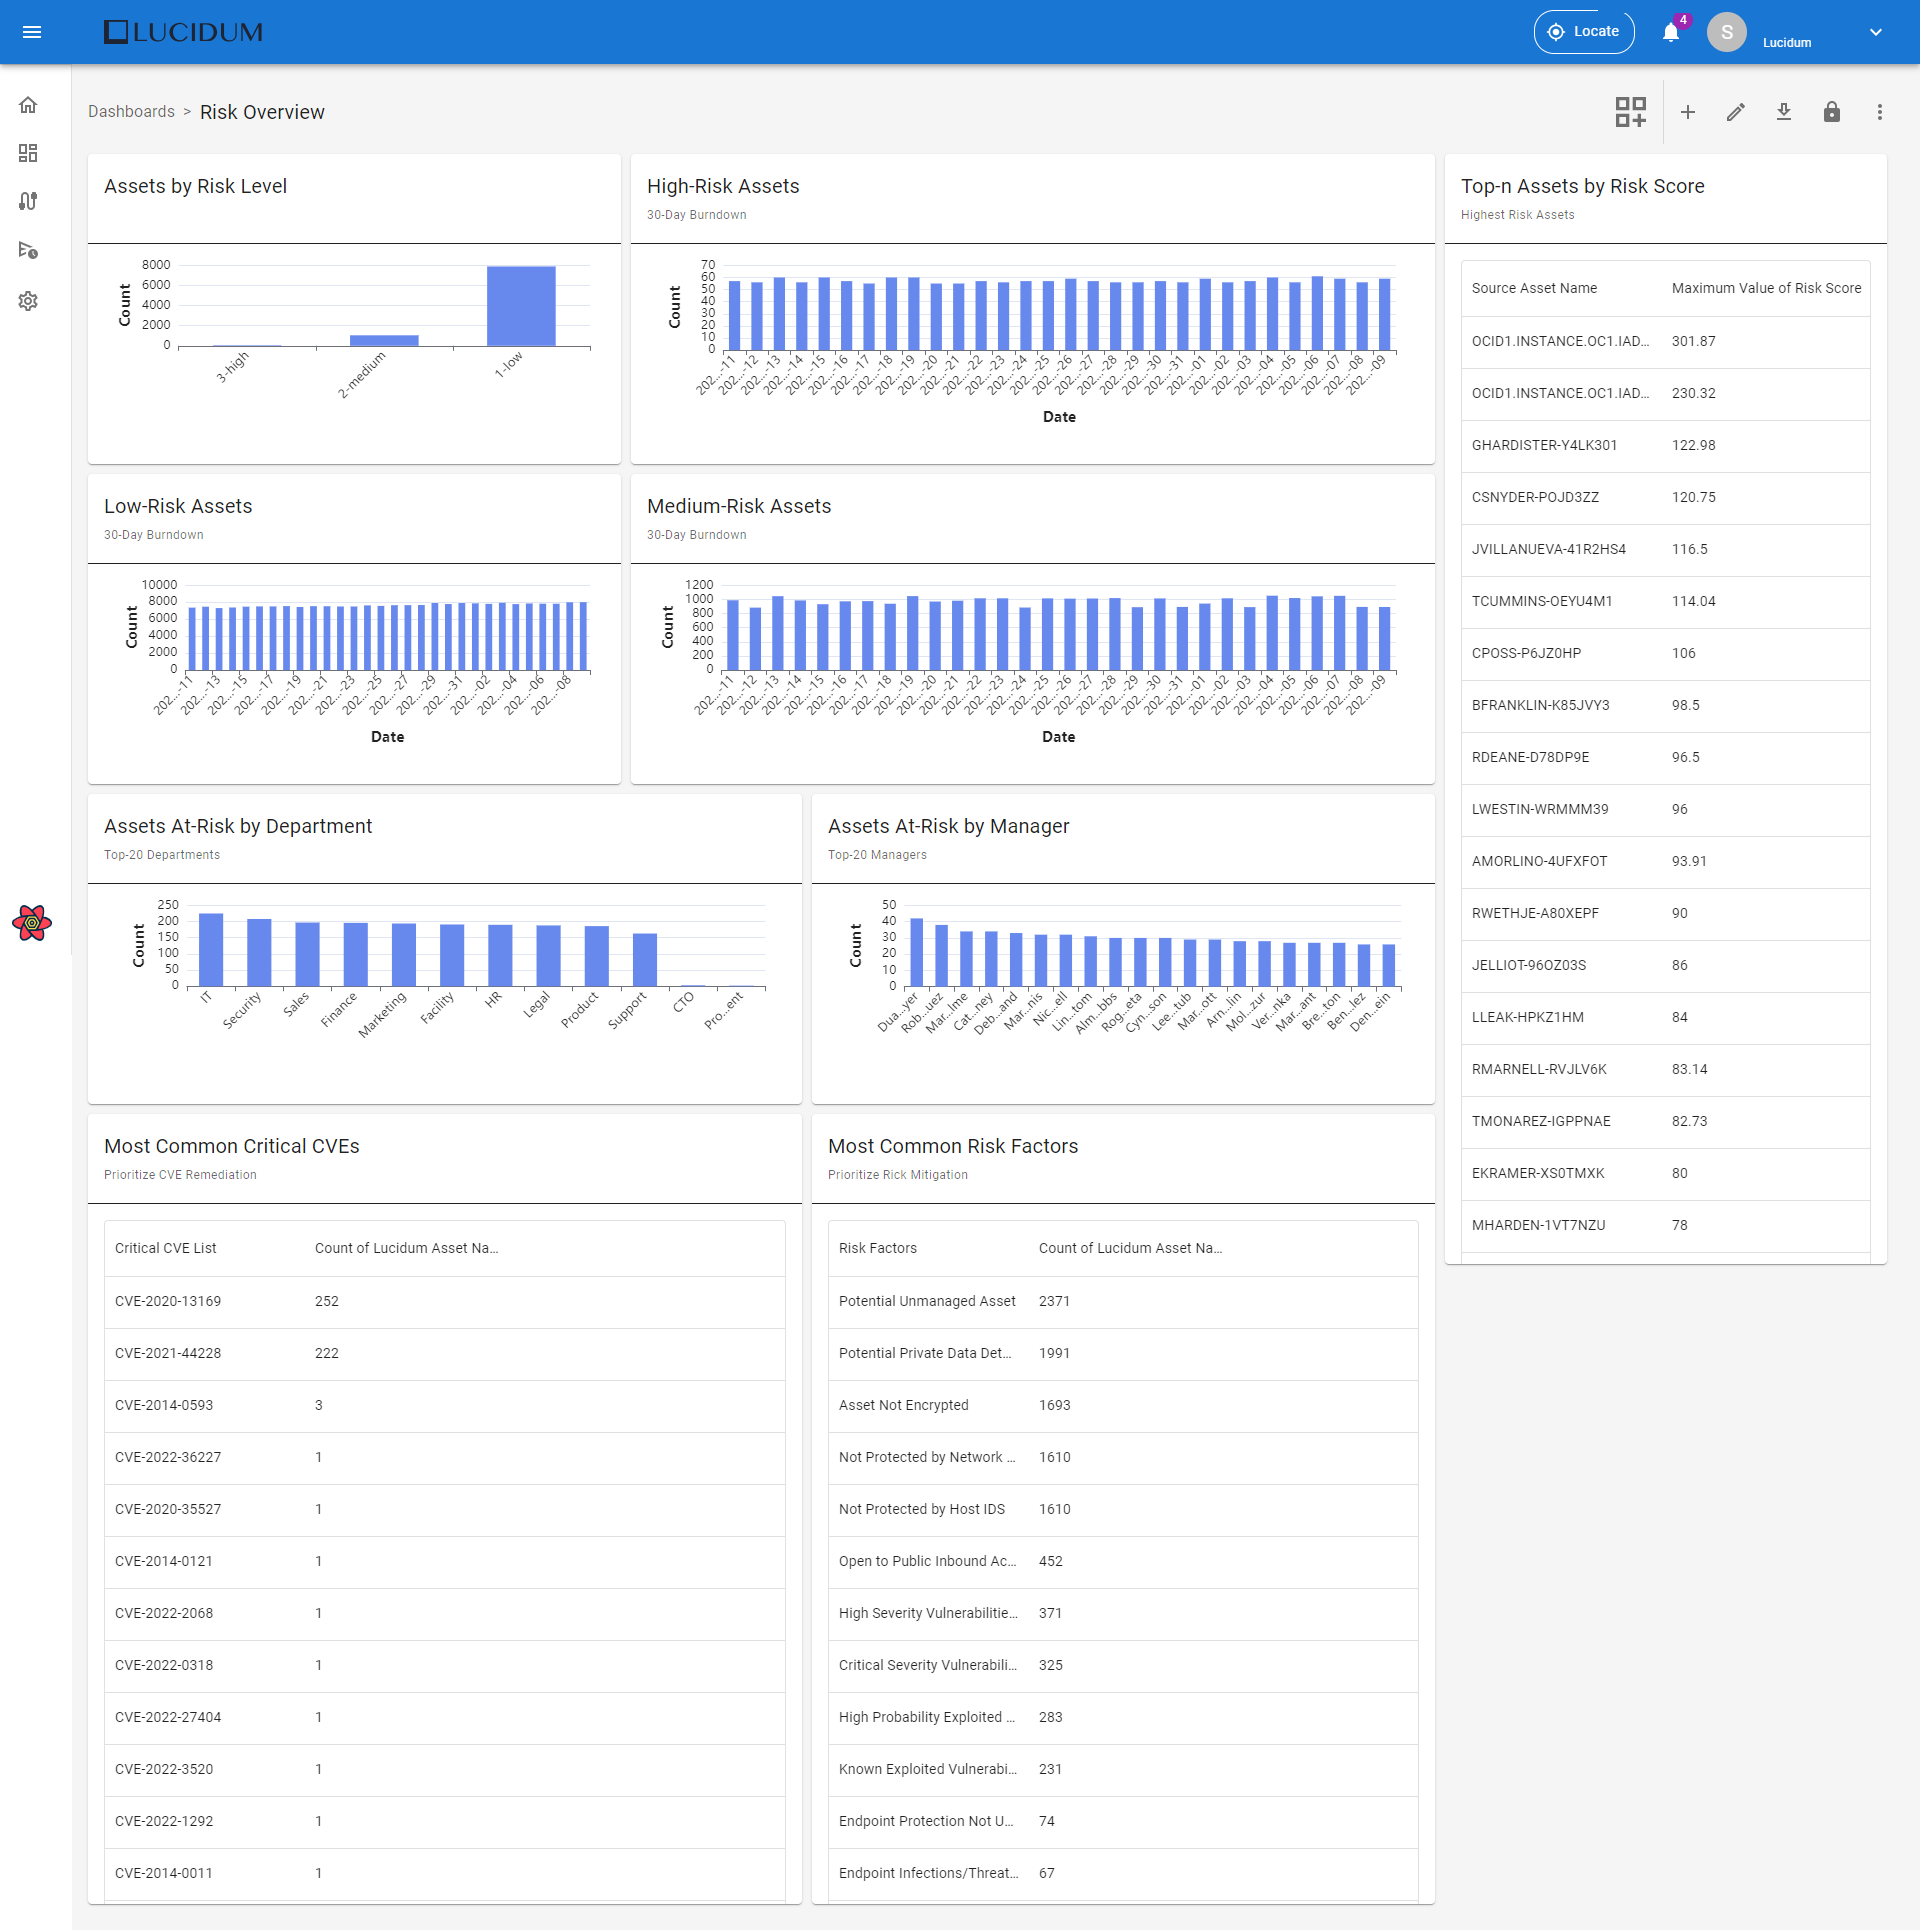Sort by Maximum Value of Risk Score
1920x1930 pixels.
(x=1766, y=288)
